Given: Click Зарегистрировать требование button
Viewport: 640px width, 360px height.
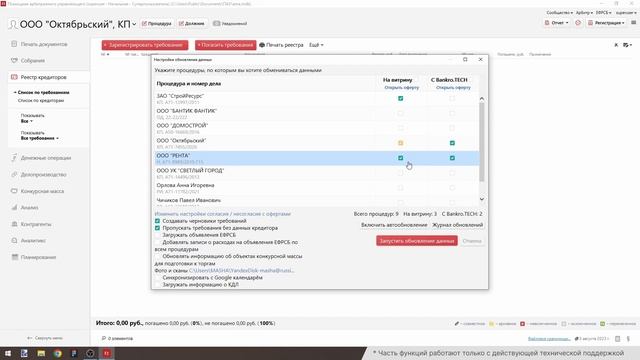Looking at the screenshot, I should click(145, 45).
